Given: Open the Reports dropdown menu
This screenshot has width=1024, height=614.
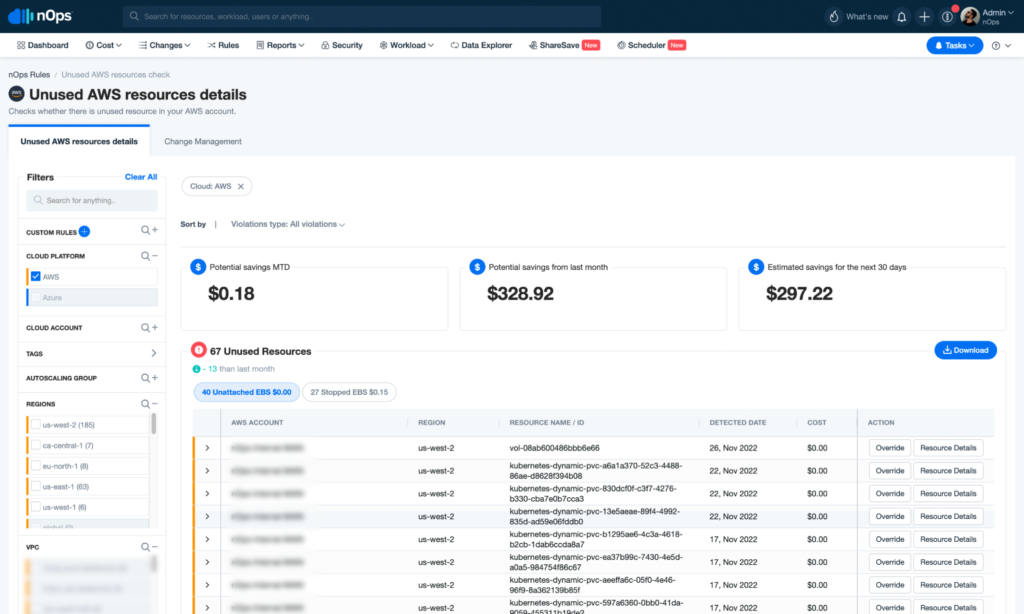Looking at the screenshot, I should coord(280,46).
